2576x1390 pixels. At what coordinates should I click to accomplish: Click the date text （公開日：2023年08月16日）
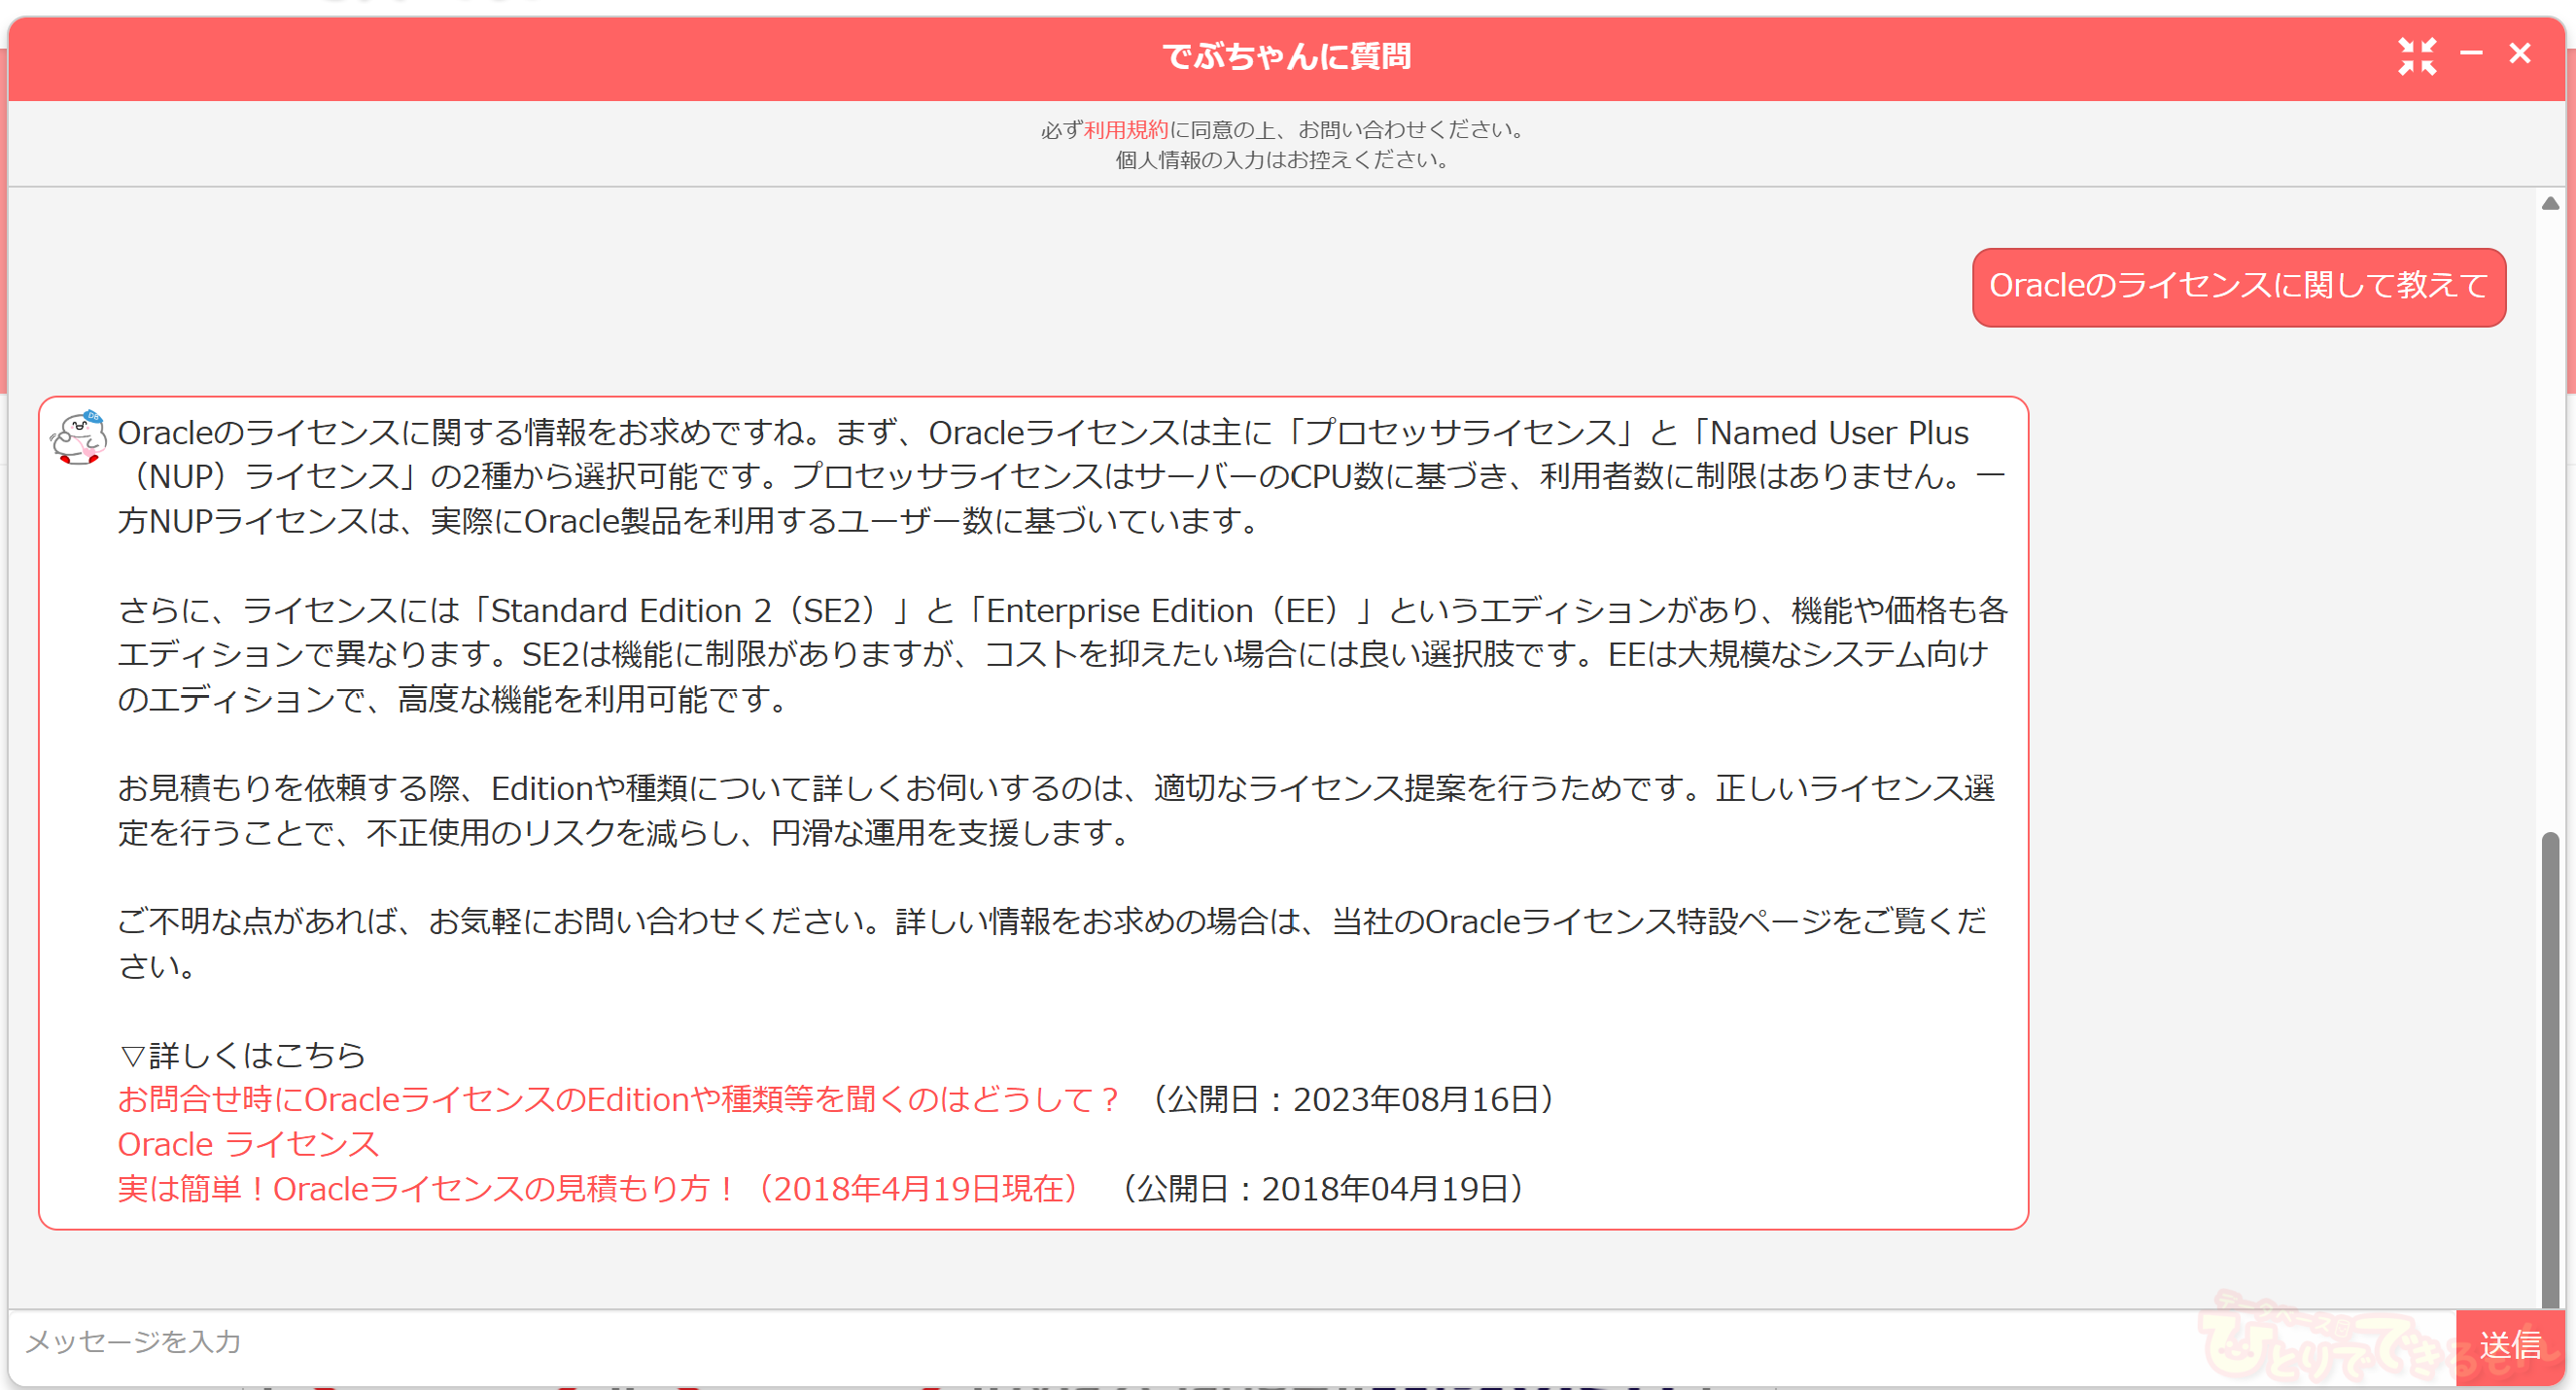[1352, 1099]
